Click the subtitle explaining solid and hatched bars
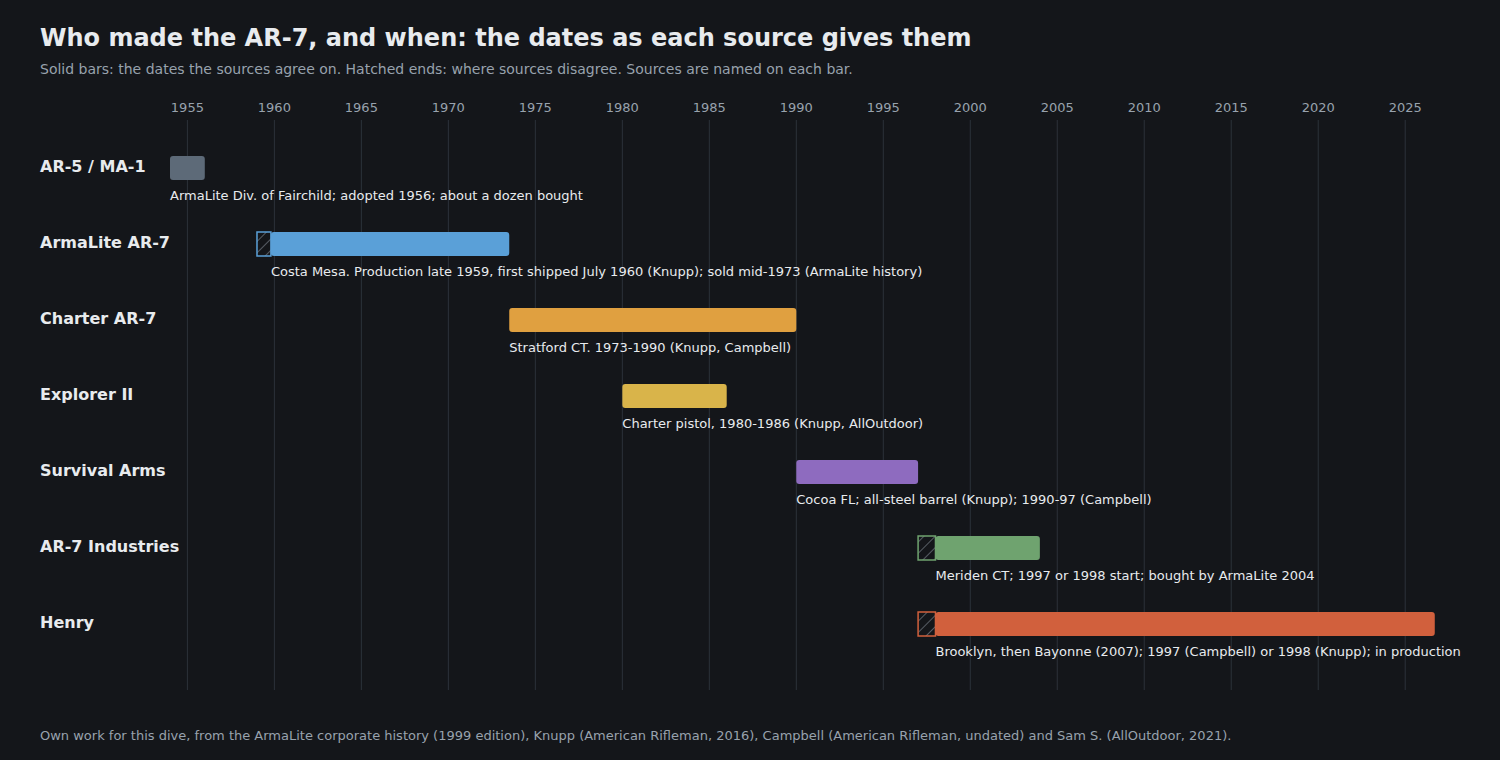1500x760 pixels. coord(446,70)
